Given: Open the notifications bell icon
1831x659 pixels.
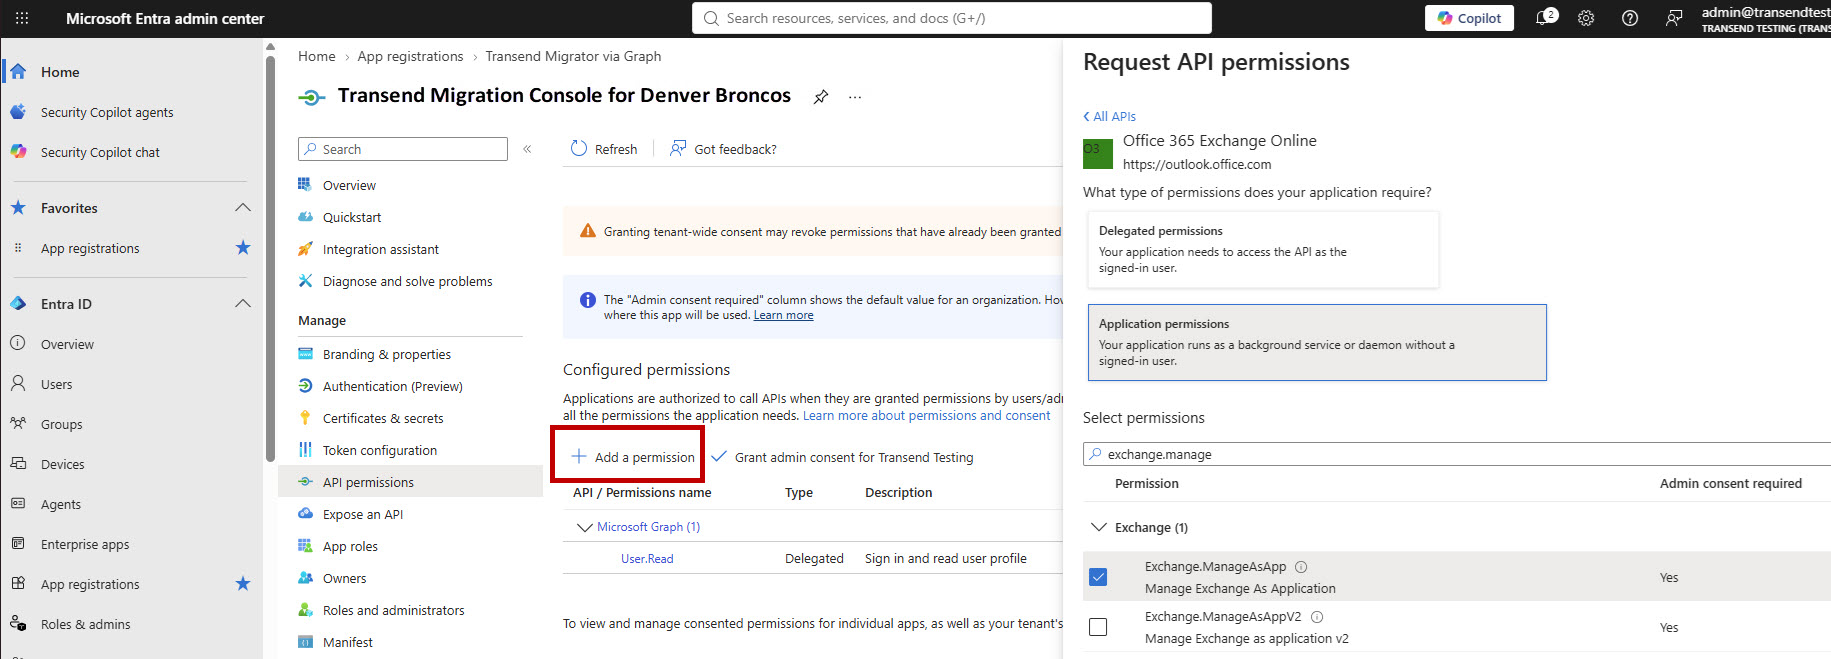Looking at the screenshot, I should pos(1544,18).
